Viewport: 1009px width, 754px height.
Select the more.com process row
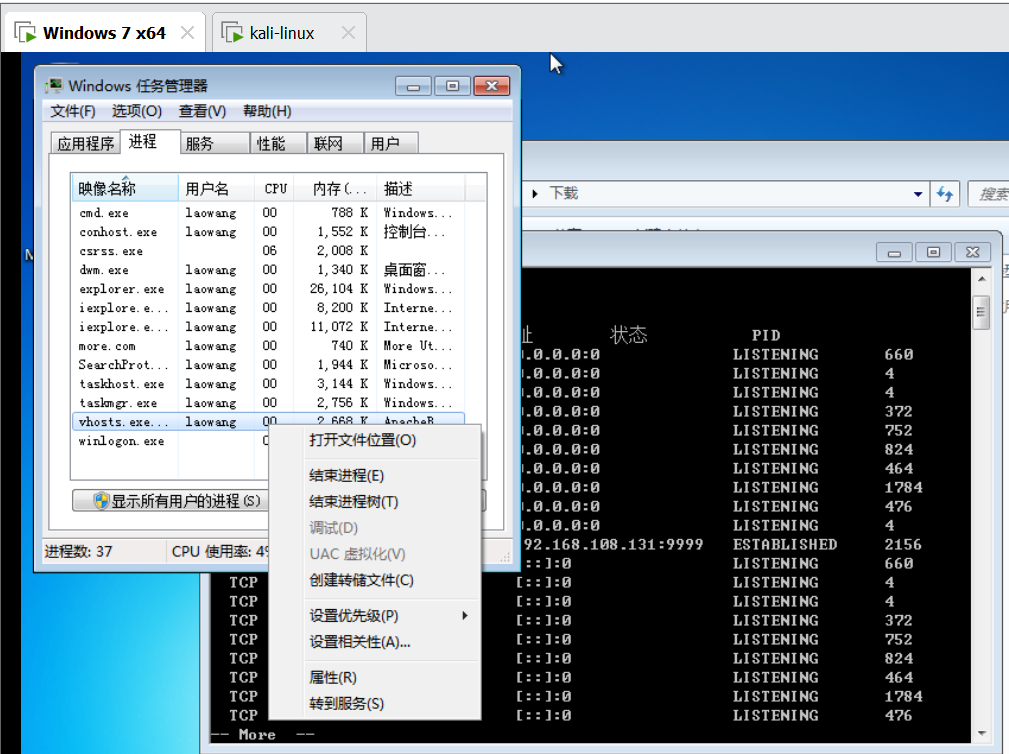(268, 346)
